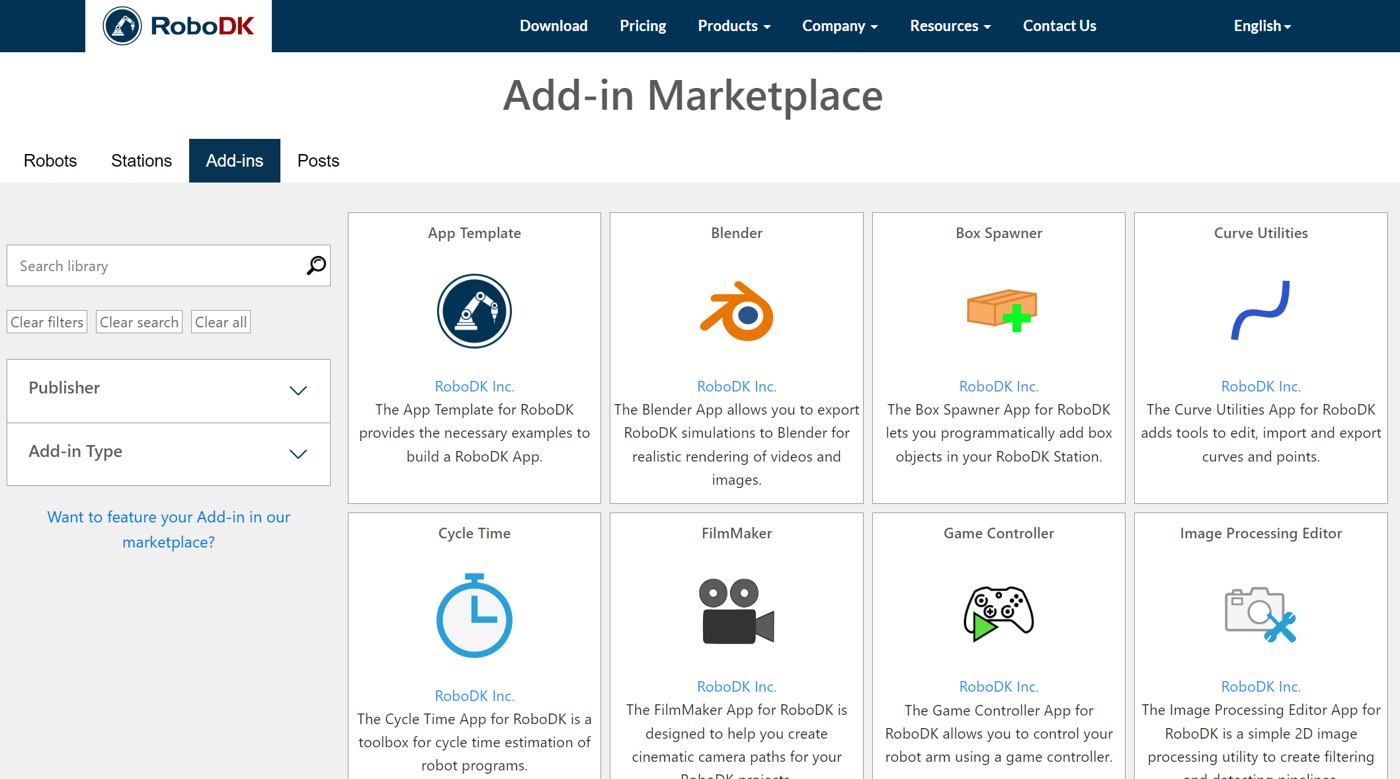Open the Products dropdown menu
This screenshot has height=779, width=1400.
tap(734, 26)
